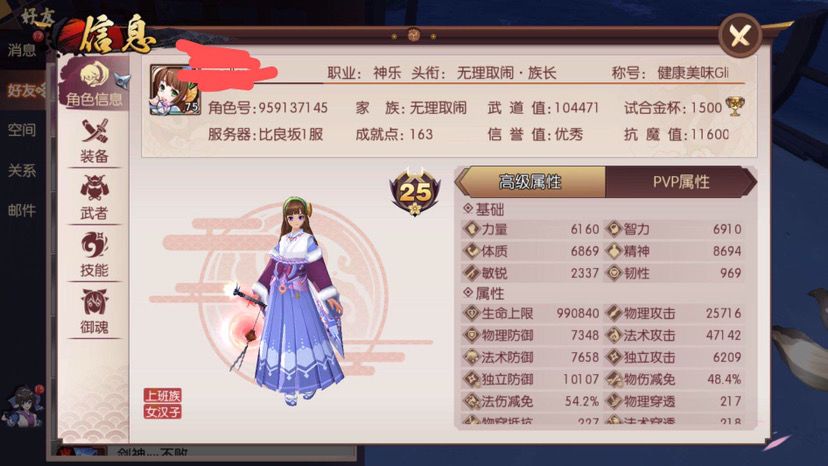The height and width of the screenshot is (466, 828).
Task: Open the 消息 messages menu item
Action: 22,50
